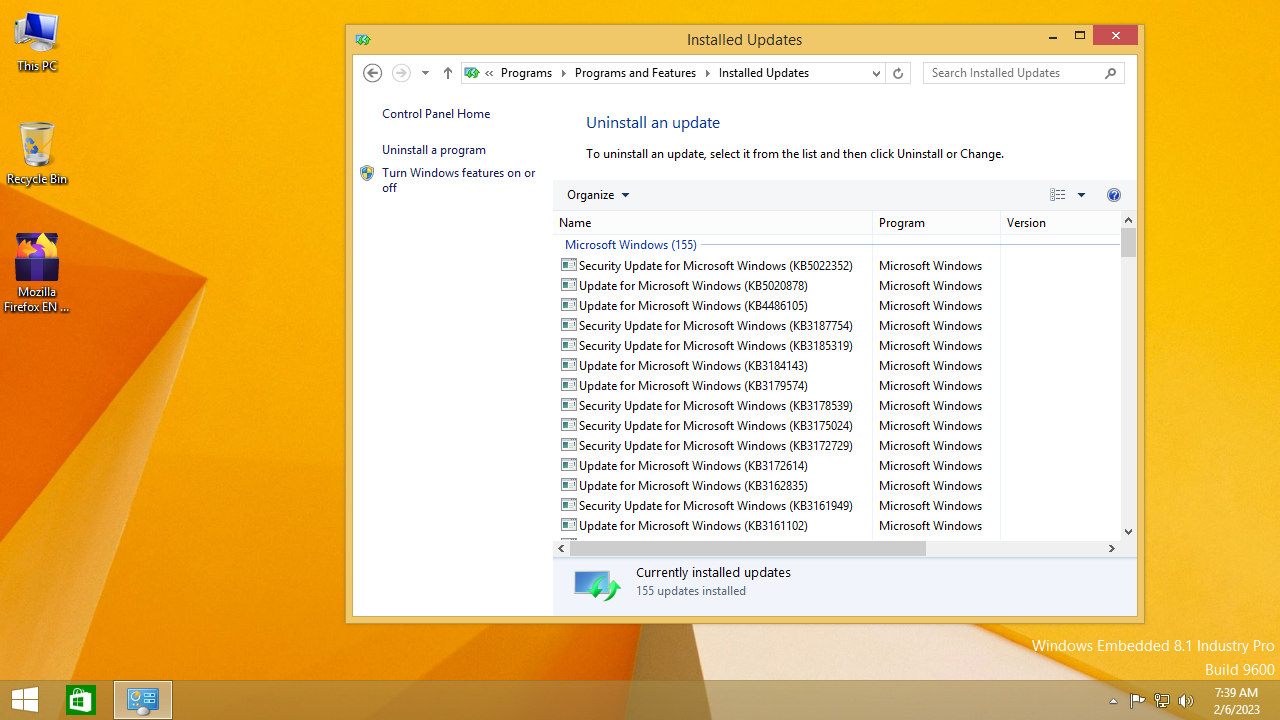The height and width of the screenshot is (720, 1280).
Task: Open the Organize menu
Action: (598, 195)
